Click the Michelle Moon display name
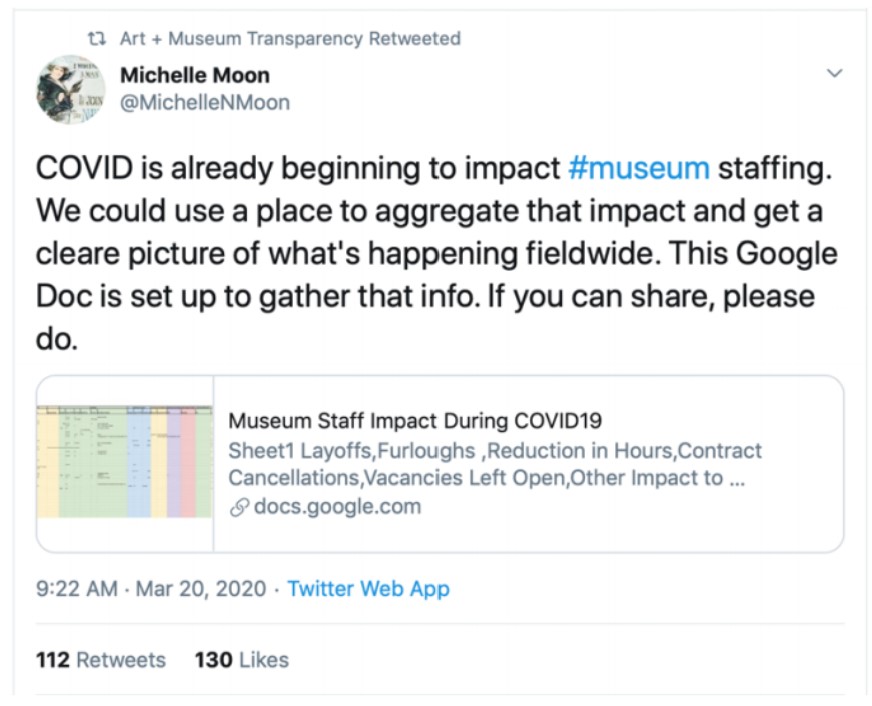 pos(194,75)
